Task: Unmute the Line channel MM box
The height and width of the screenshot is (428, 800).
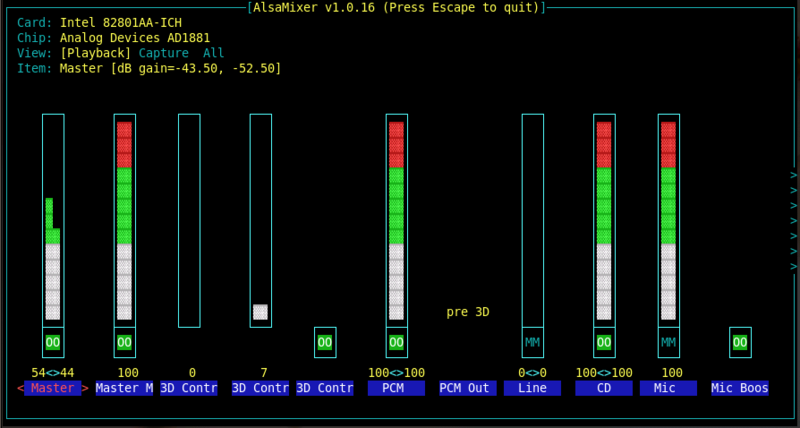Action: (x=532, y=342)
